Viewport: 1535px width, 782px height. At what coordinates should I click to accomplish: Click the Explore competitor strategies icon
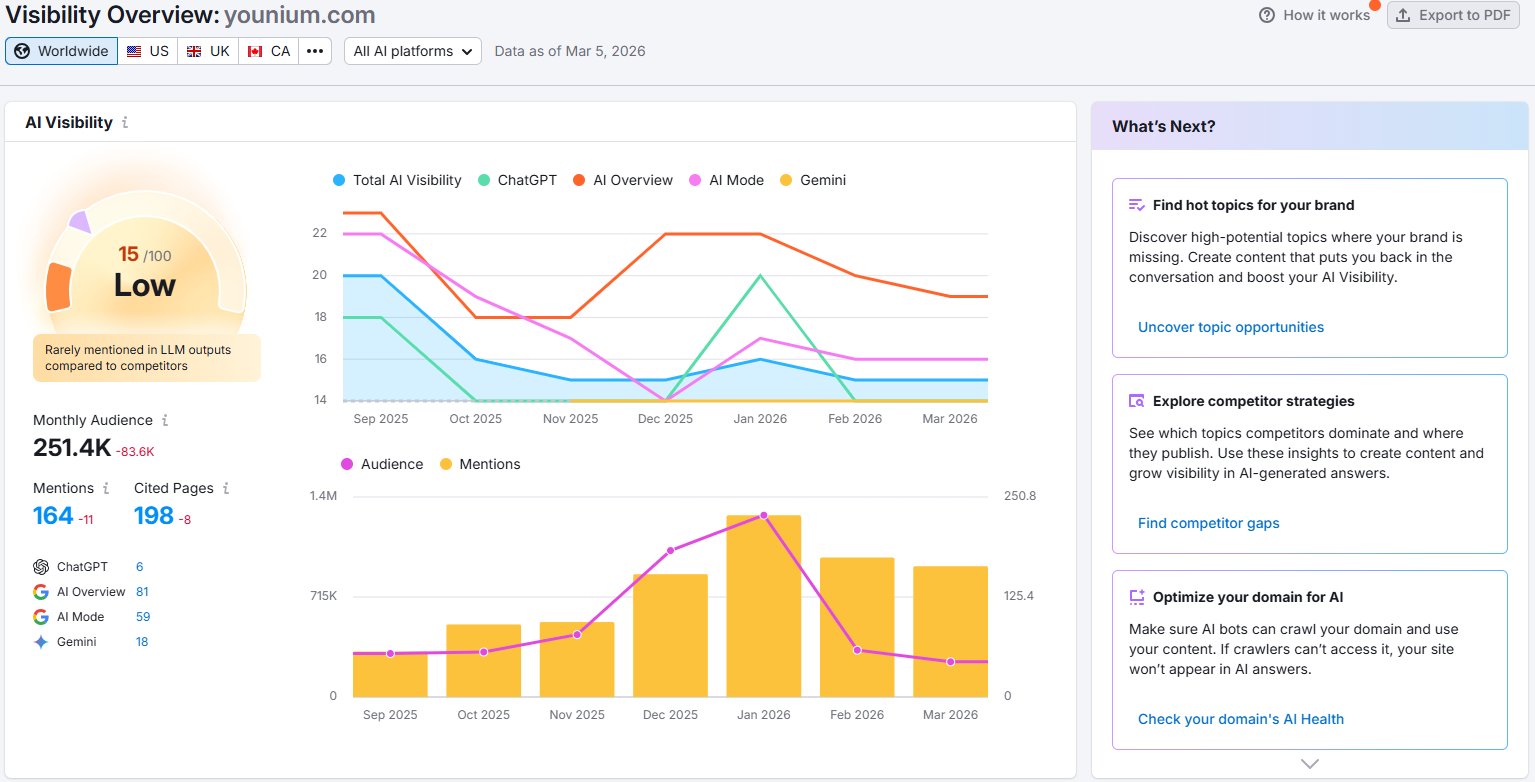[1137, 401]
